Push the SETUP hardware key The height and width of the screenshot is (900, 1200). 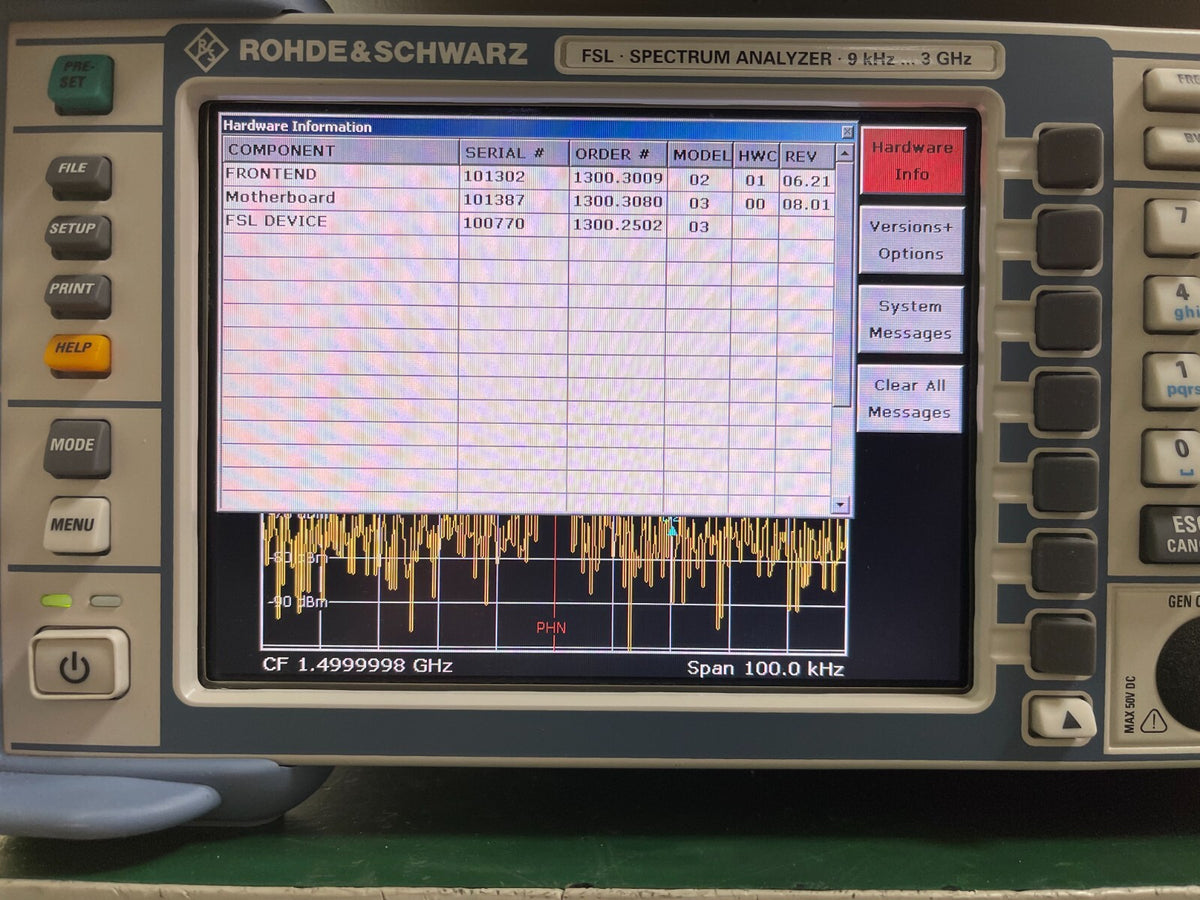pyautogui.click(x=77, y=236)
